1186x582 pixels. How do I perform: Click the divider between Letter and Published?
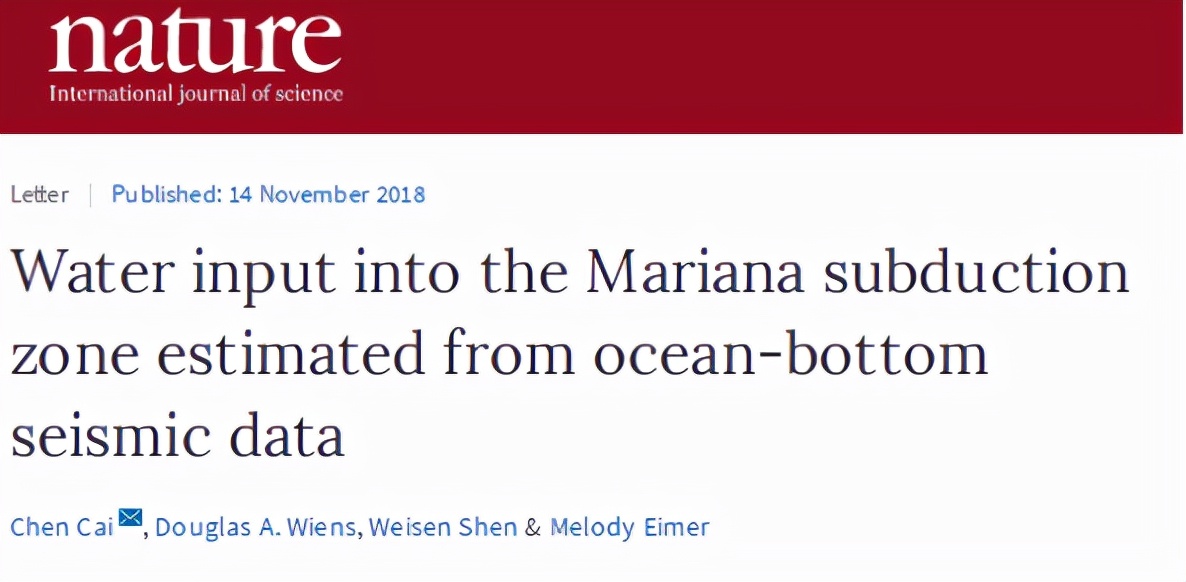pos(91,194)
